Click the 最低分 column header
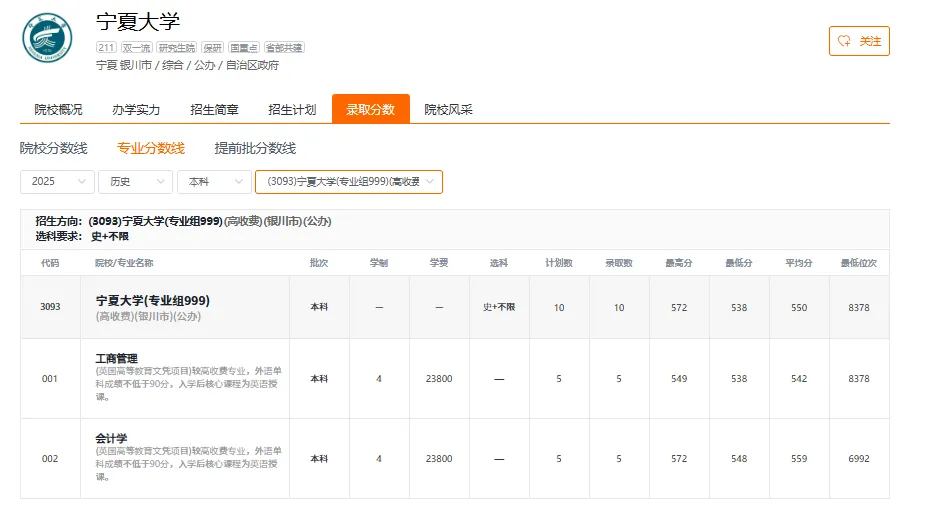The image size is (927, 516). [739, 263]
